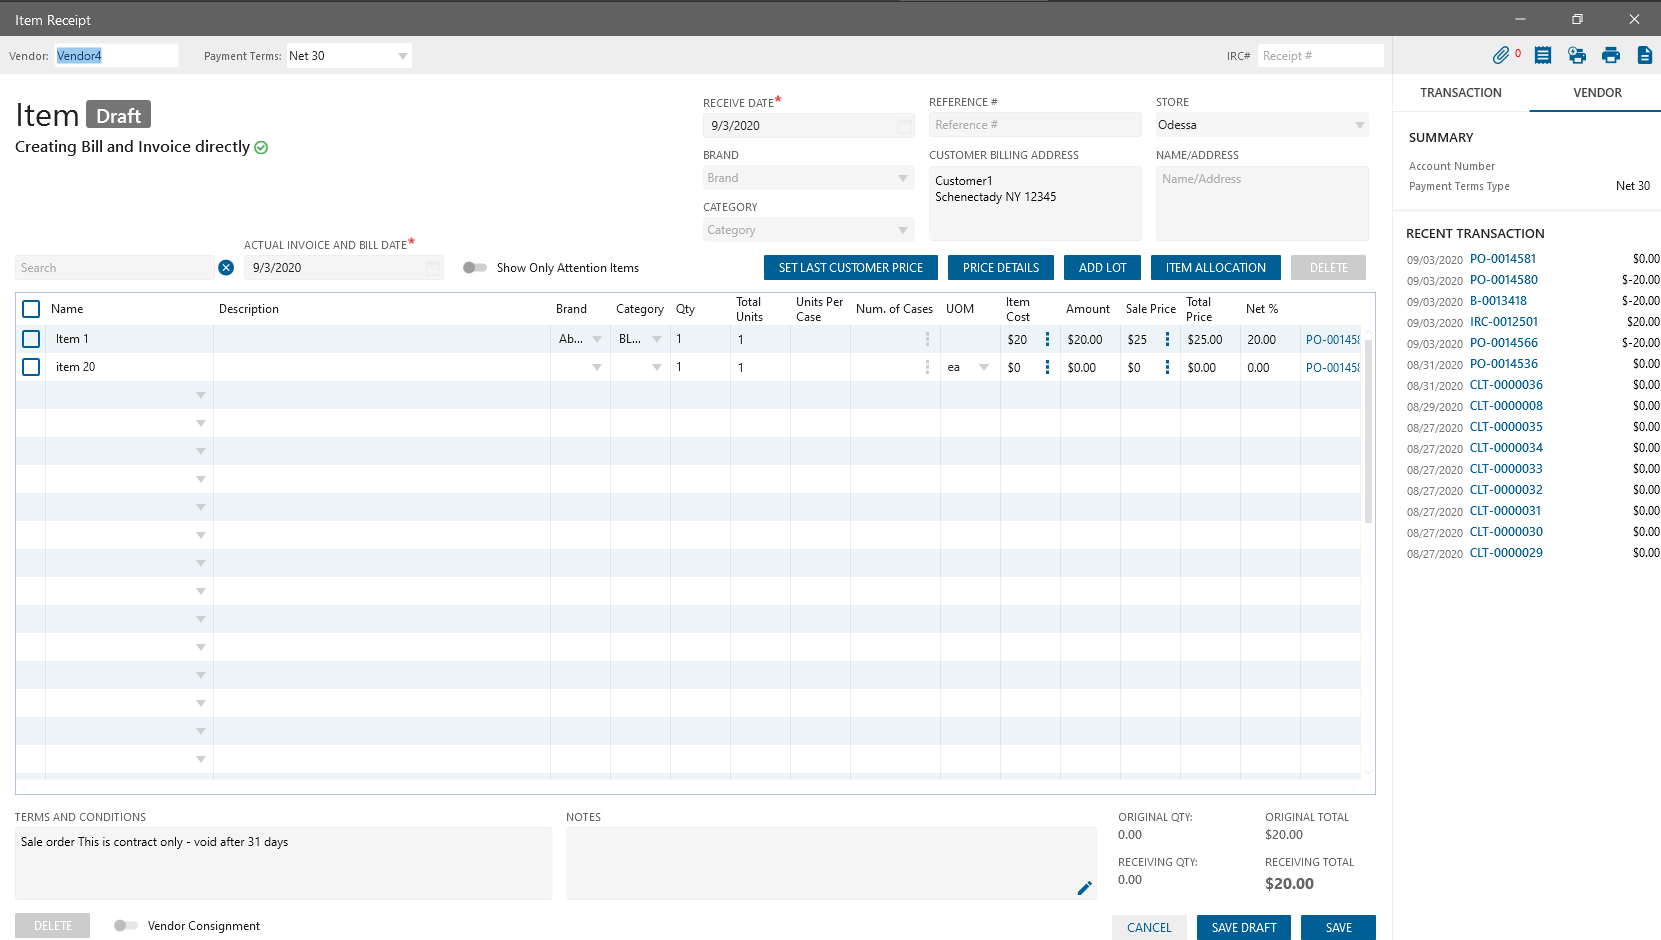
Task: Click the Save Draft button
Action: (x=1243, y=928)
